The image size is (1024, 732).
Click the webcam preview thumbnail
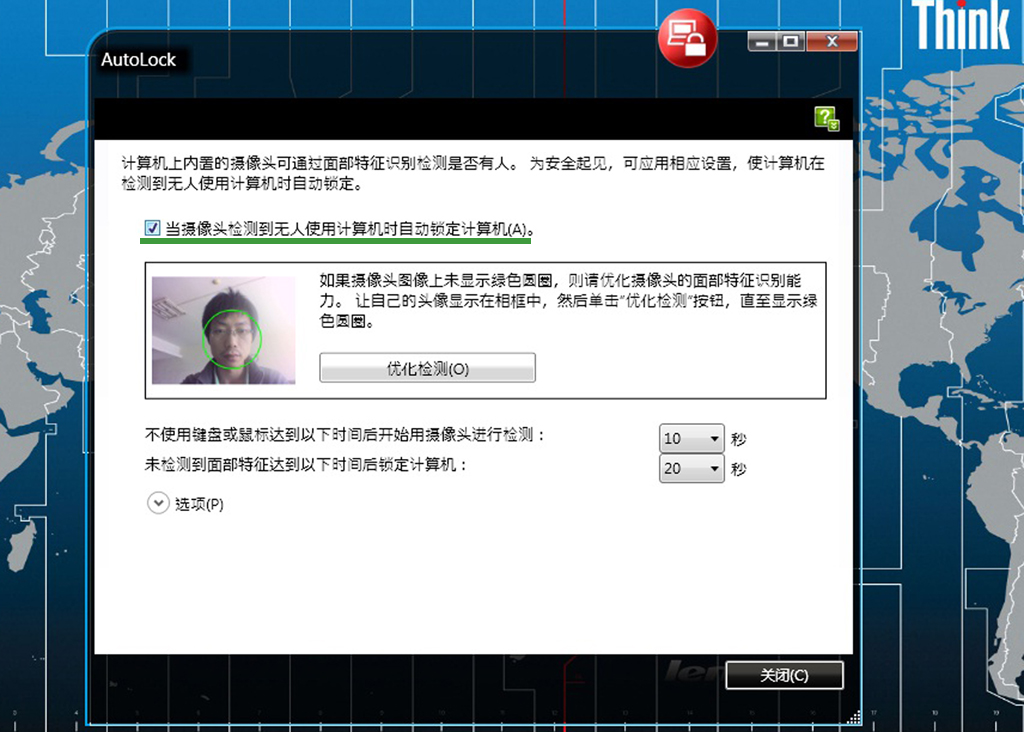[x=223, y=330]
